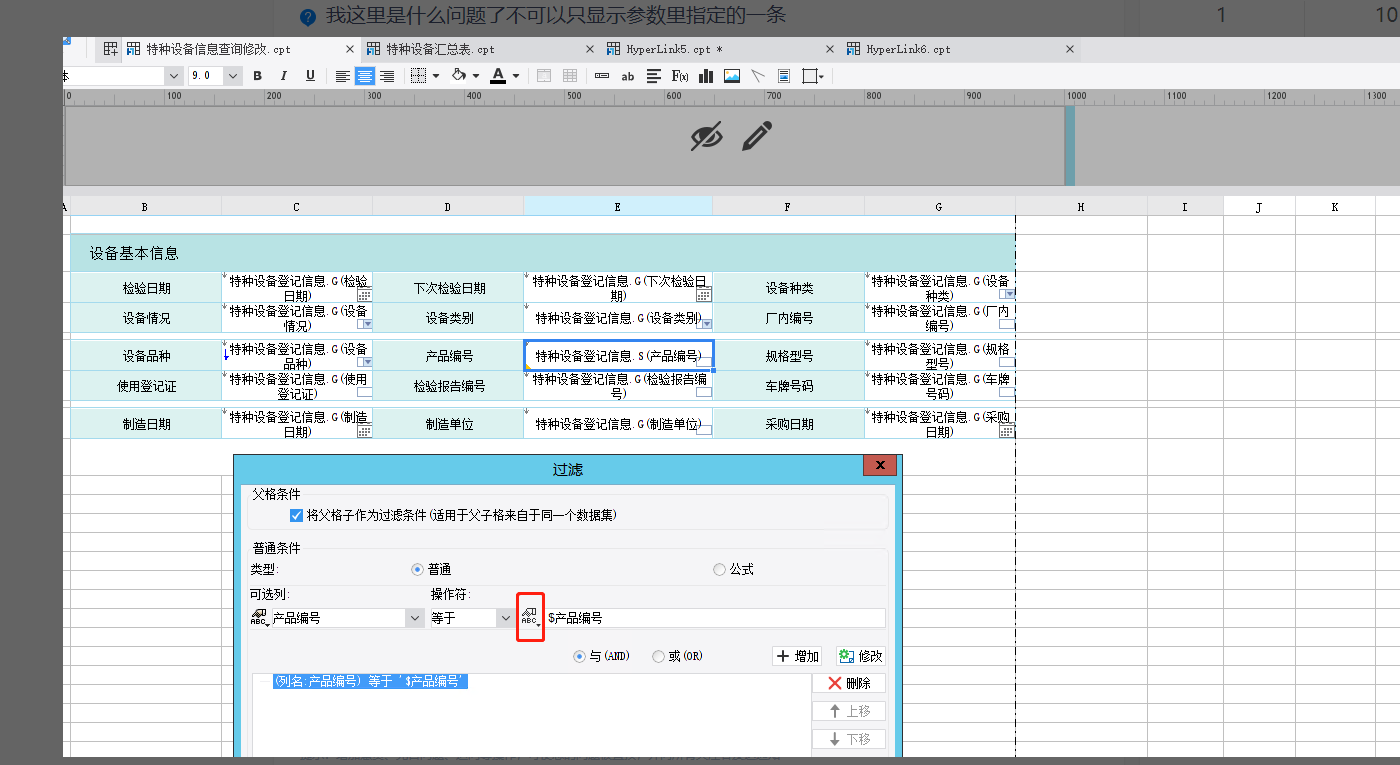The width and height of the screenshot is (1400, 765).
Task: Toggle italic formatting in toolbar
Action: pyautogui.click(x=283, y=76)
